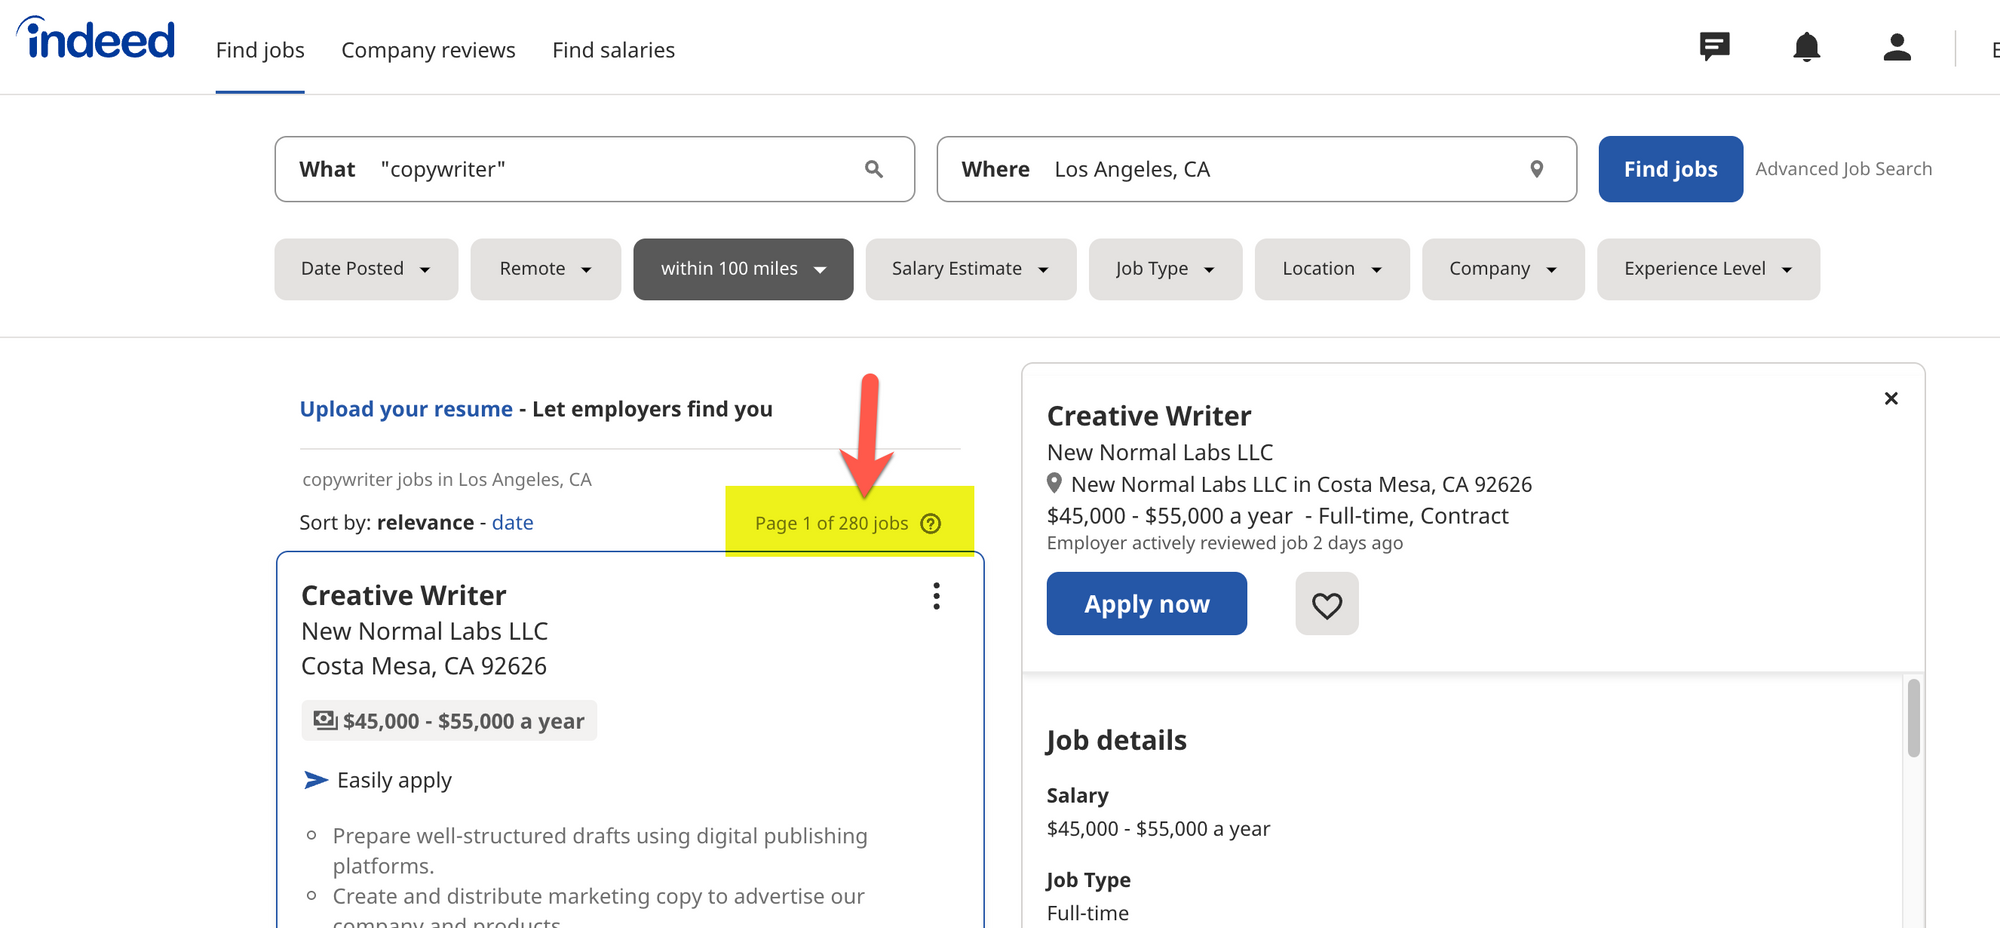The image size is (2000, 928).
Task: Open the messages chat icon
Action: point(1714,46)
